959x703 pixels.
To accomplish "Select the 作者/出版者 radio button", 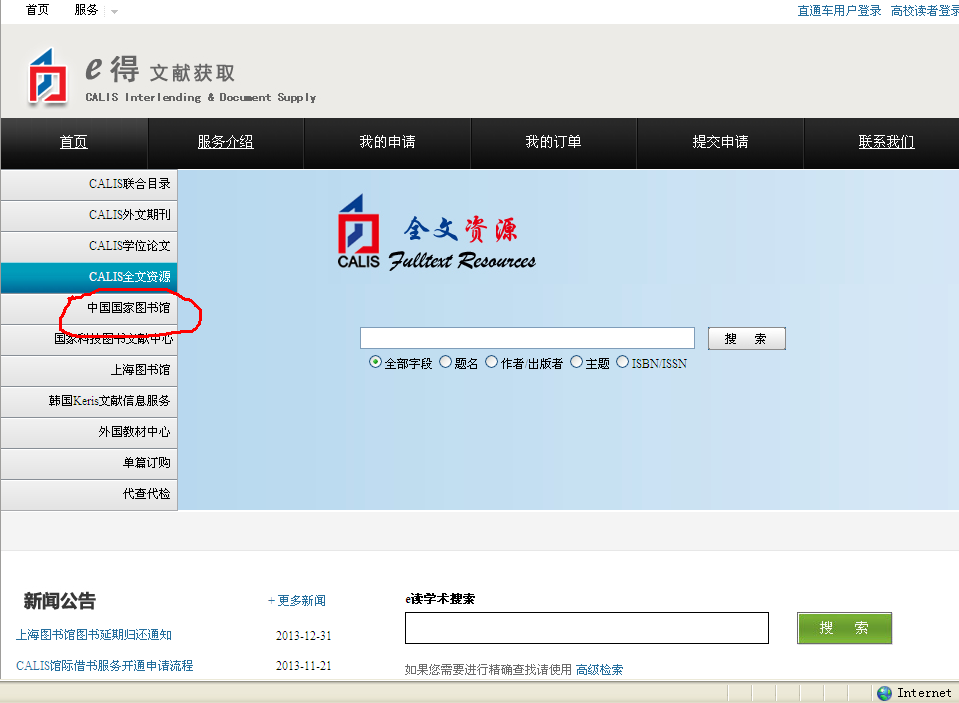I will point(492,362).
